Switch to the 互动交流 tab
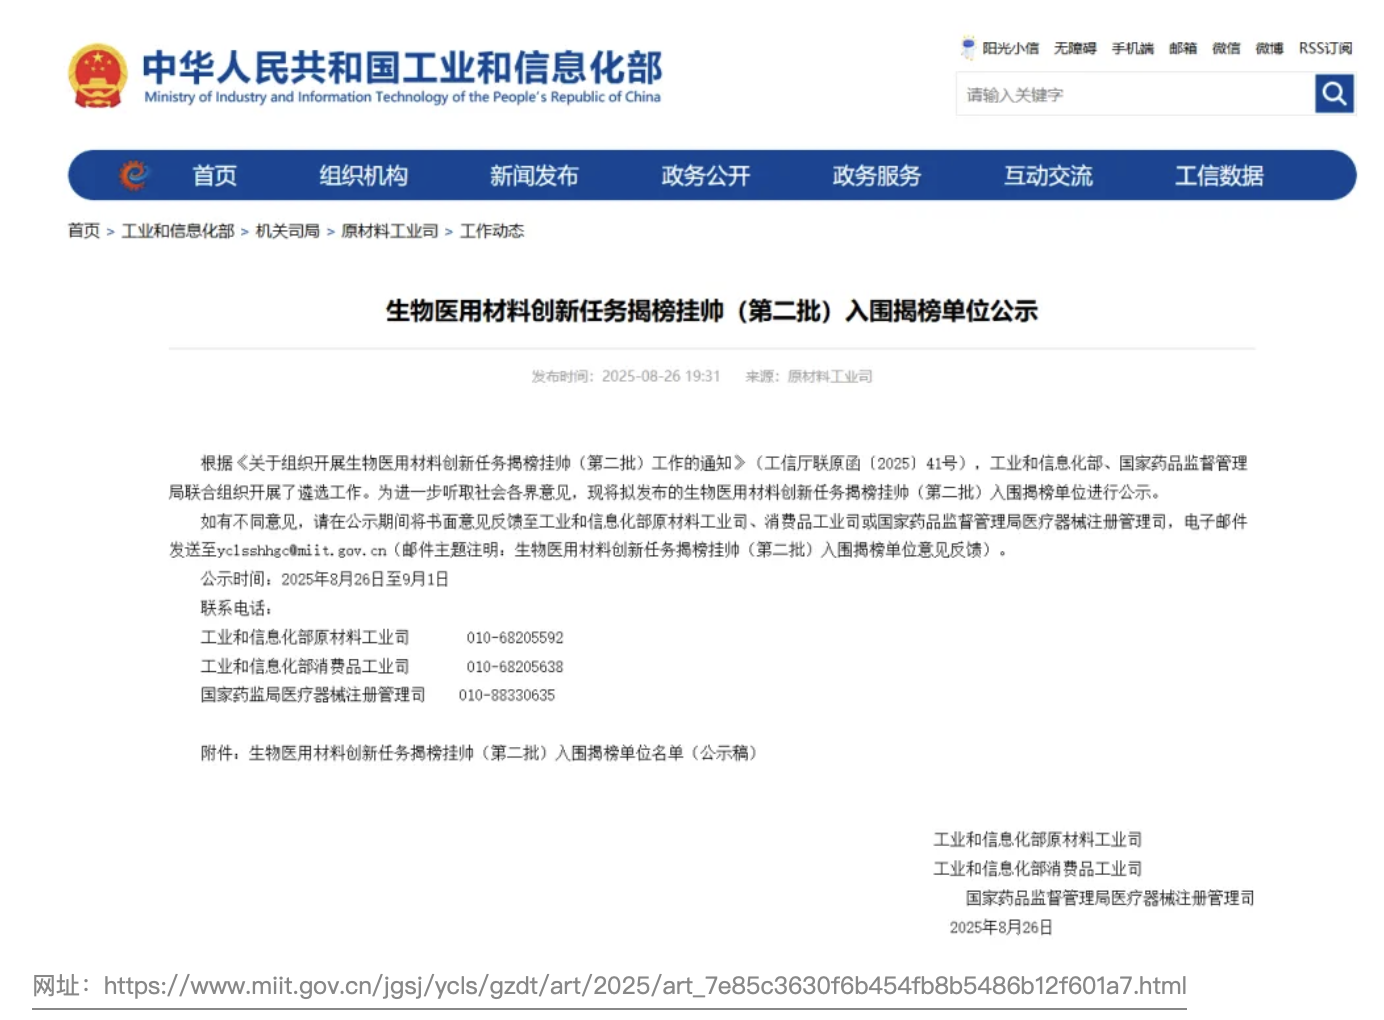This screenshot has height=1020, width=1384. 1048,175
